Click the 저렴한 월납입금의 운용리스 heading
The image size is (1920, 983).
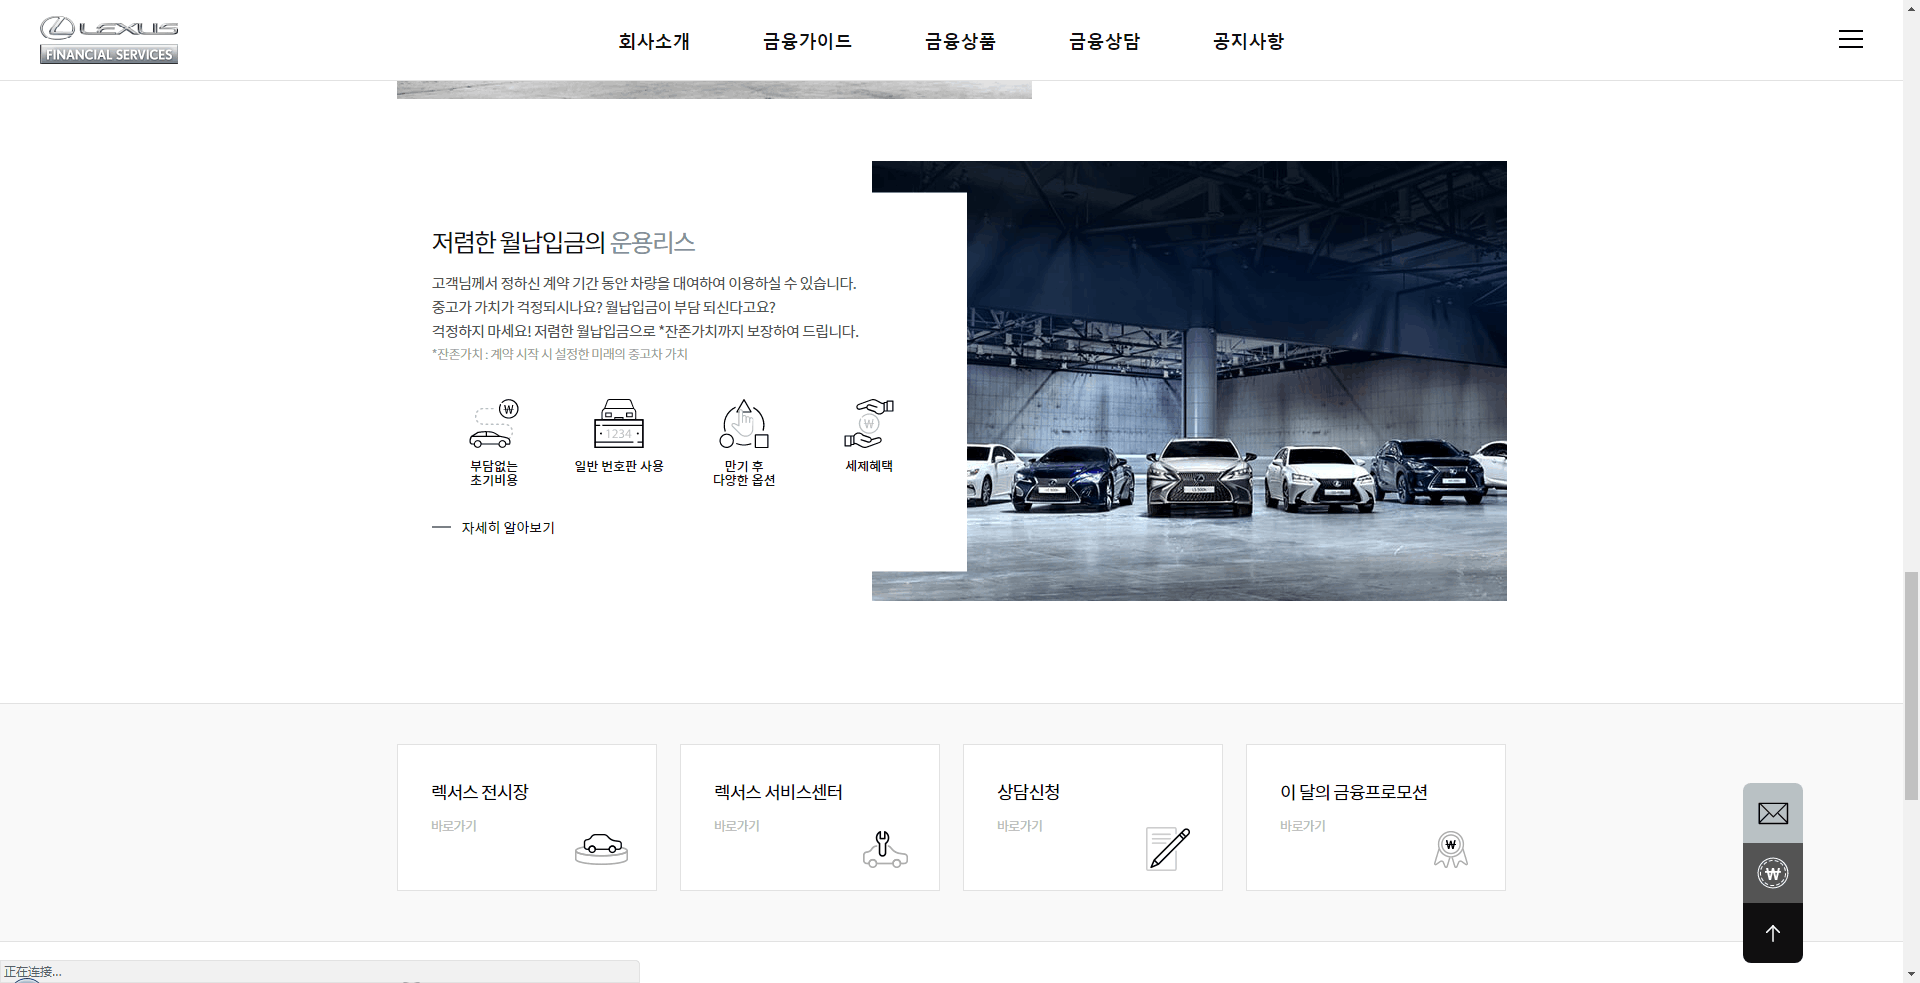563,242
